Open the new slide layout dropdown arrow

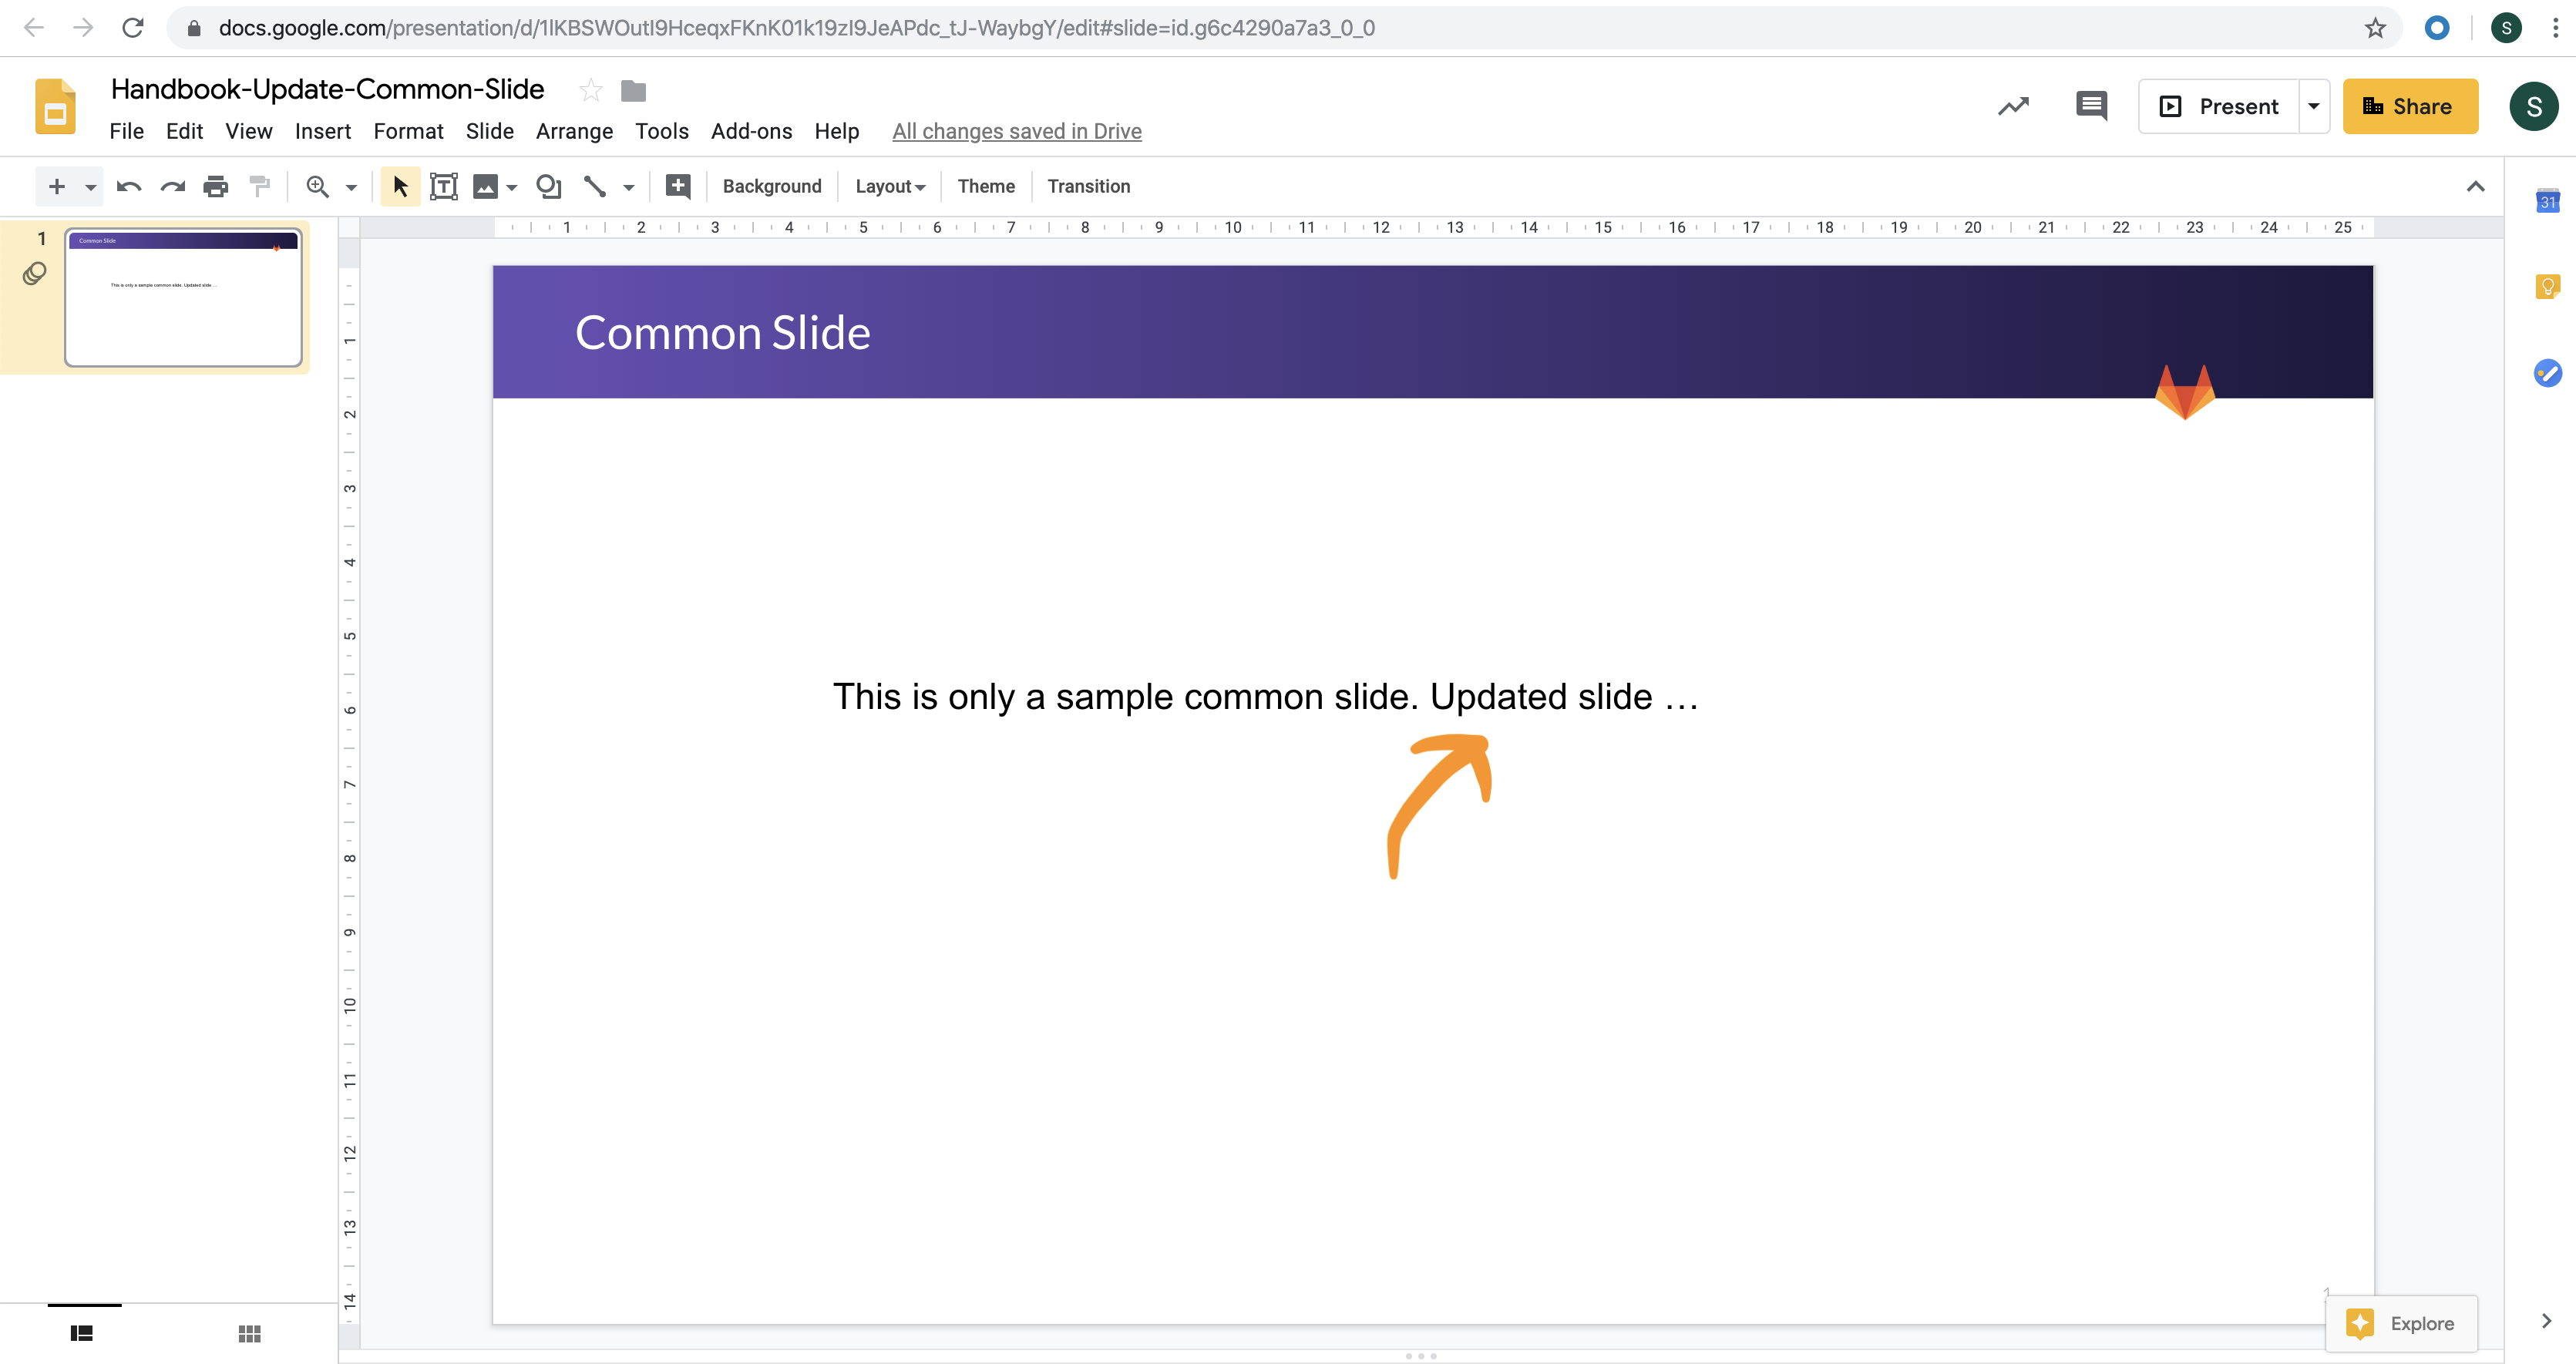click(90, 187)
